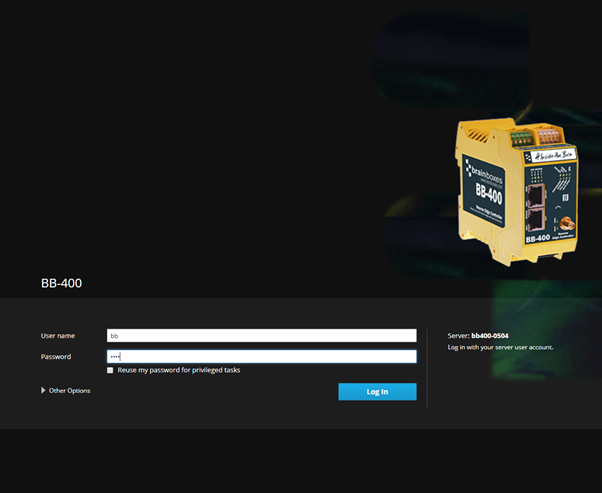Click the Log In button
Viewport: 602px width, 493px height.
point(377,391)
